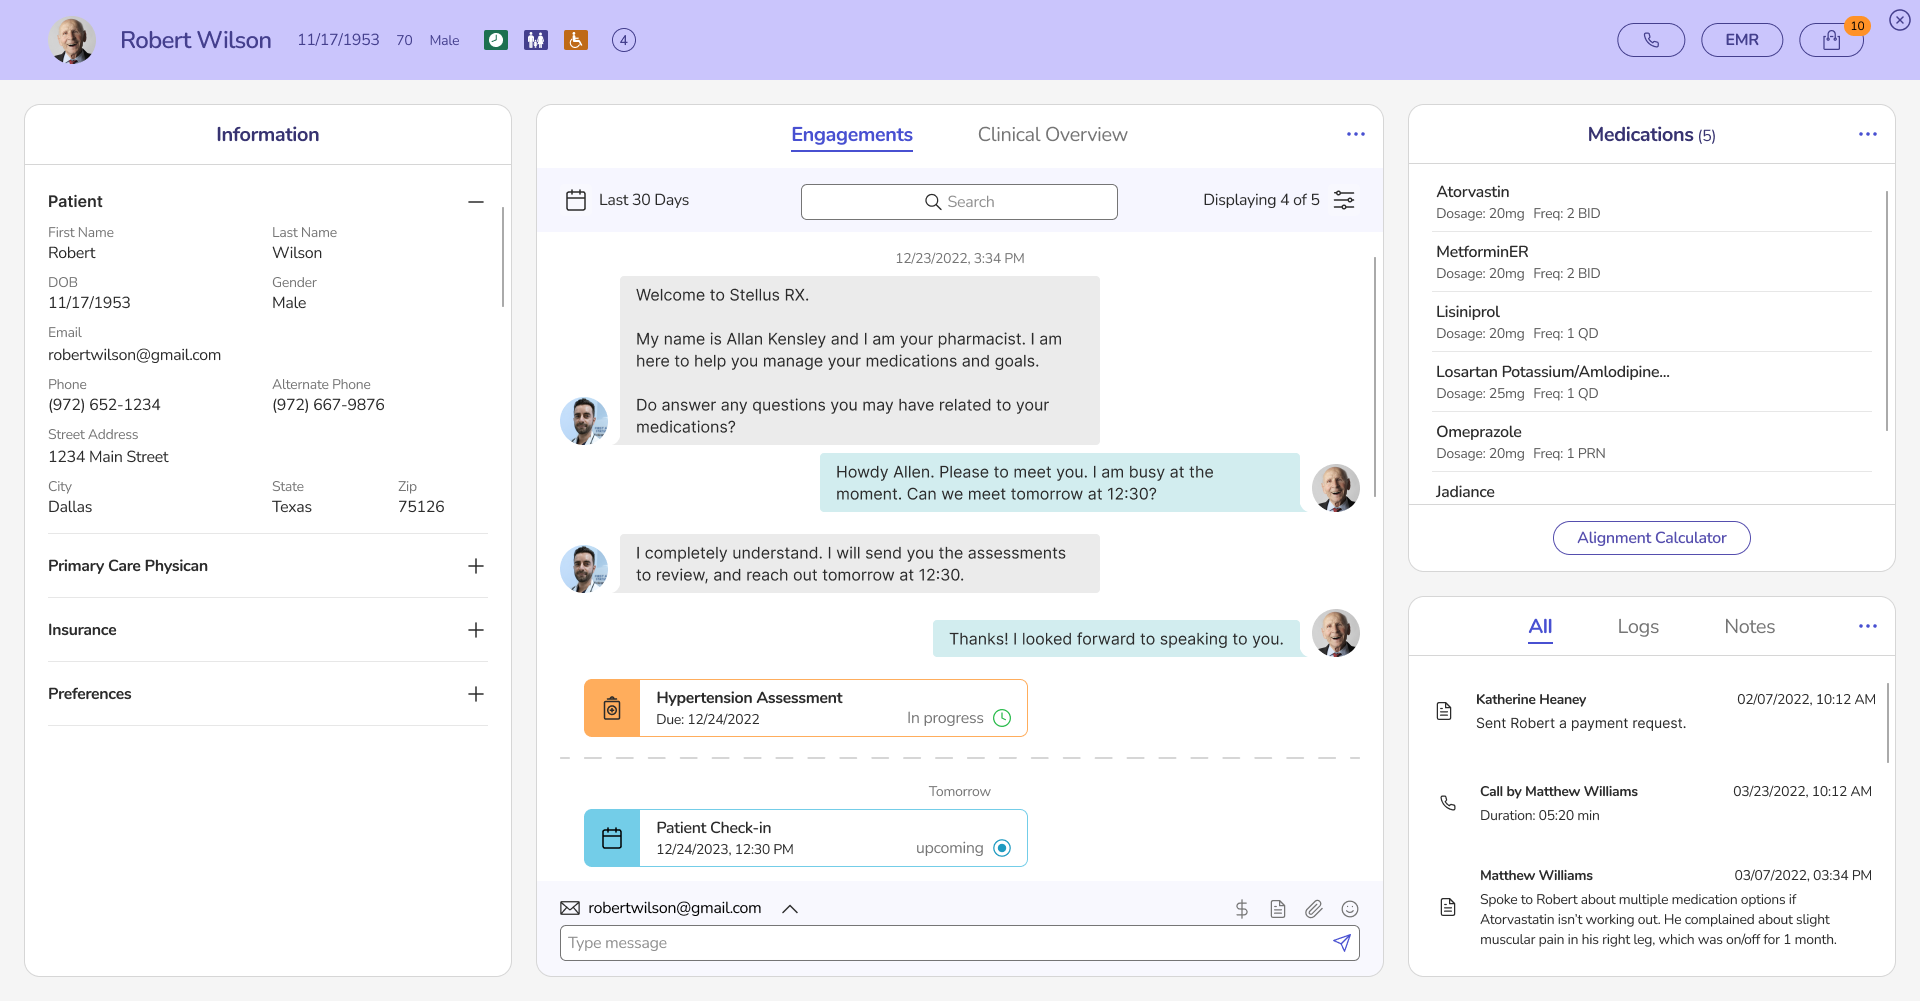Viewport: 1920px width, 1001px height.
Task: Click the medications list scrollbar
Action: [1886, 310]
